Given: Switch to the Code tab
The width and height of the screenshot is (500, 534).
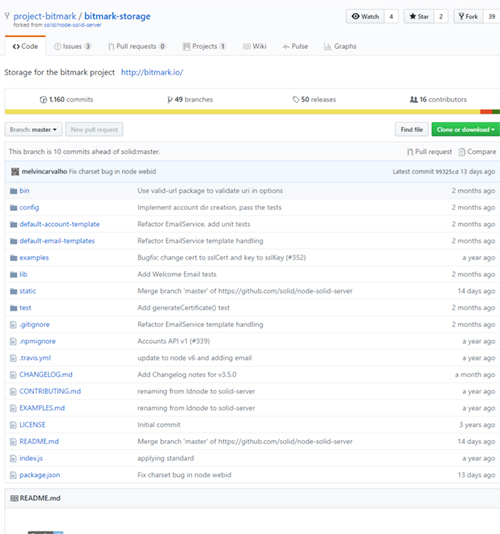Looking at the screenshot, I should 25,46.
